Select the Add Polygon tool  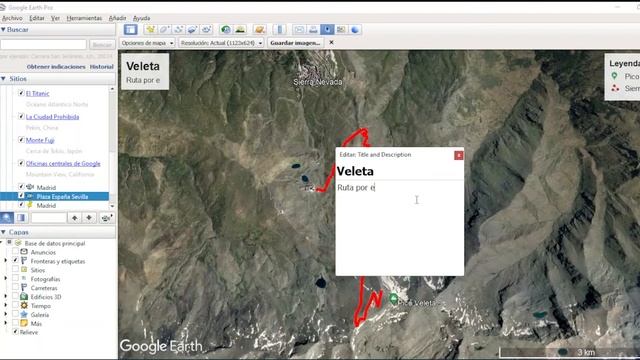164,29
